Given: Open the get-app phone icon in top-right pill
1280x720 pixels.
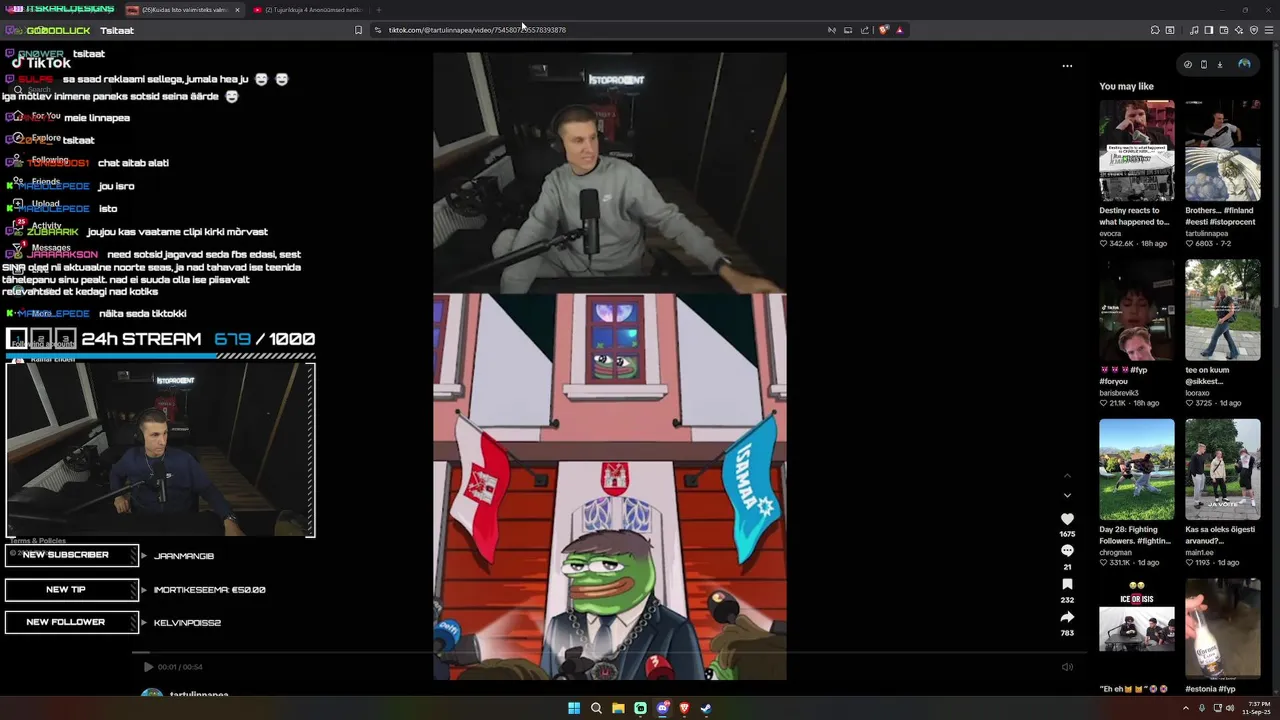Looking at the screenshot, I should 1203,64.
